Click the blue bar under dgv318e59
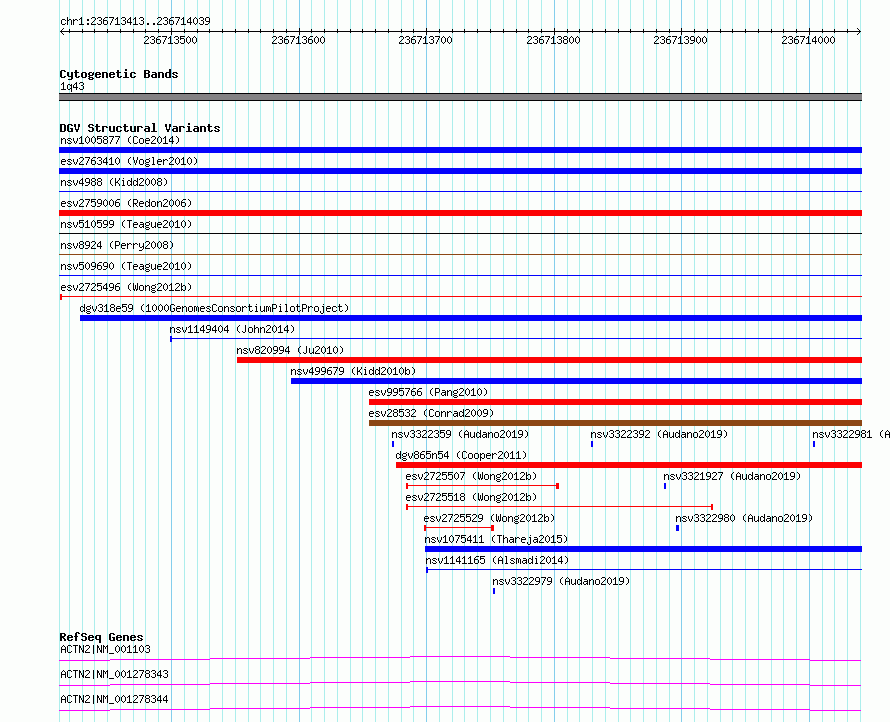The width and height of the screenshot is (890, 722). coord(471,318)
